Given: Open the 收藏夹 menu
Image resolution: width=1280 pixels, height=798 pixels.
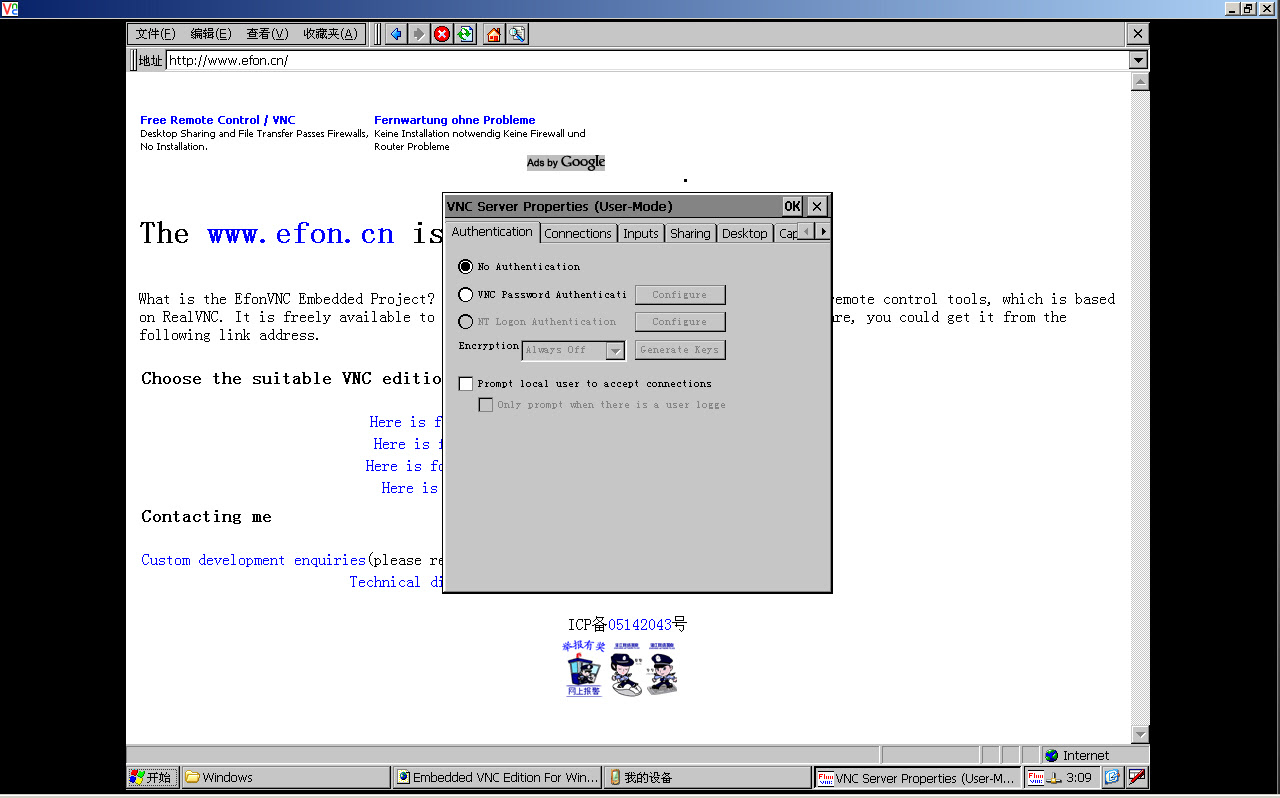Looking at the screenshot, I should [329, 33].
